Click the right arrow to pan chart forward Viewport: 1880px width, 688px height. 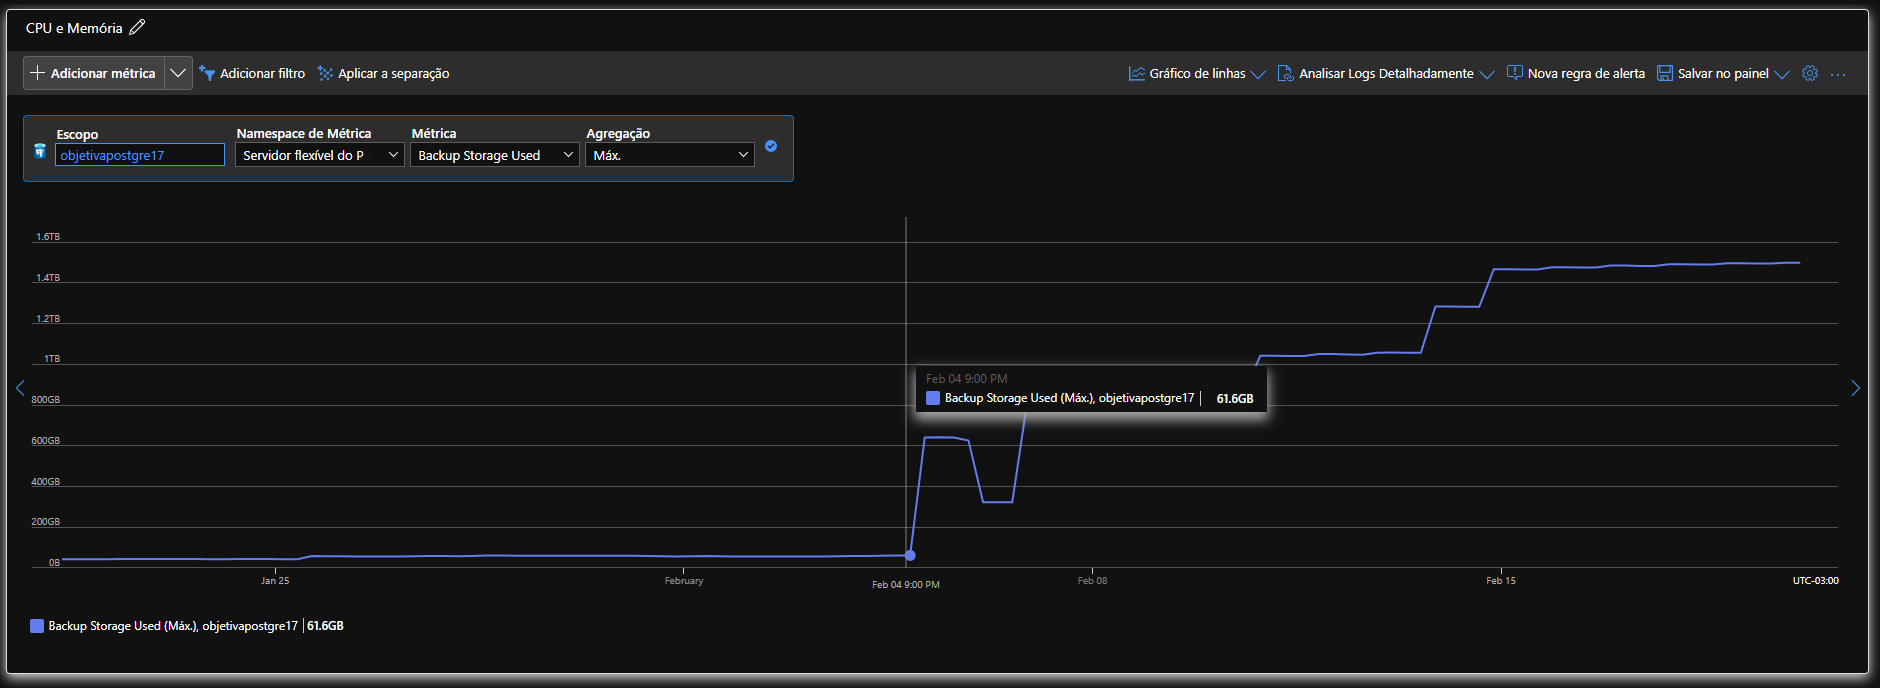[1855, 388]
